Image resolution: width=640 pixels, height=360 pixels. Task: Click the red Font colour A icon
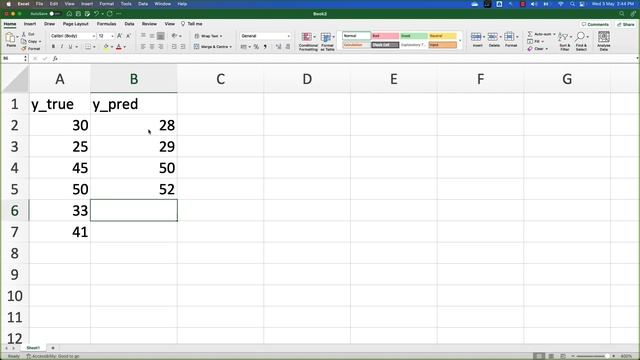(119, 47)
